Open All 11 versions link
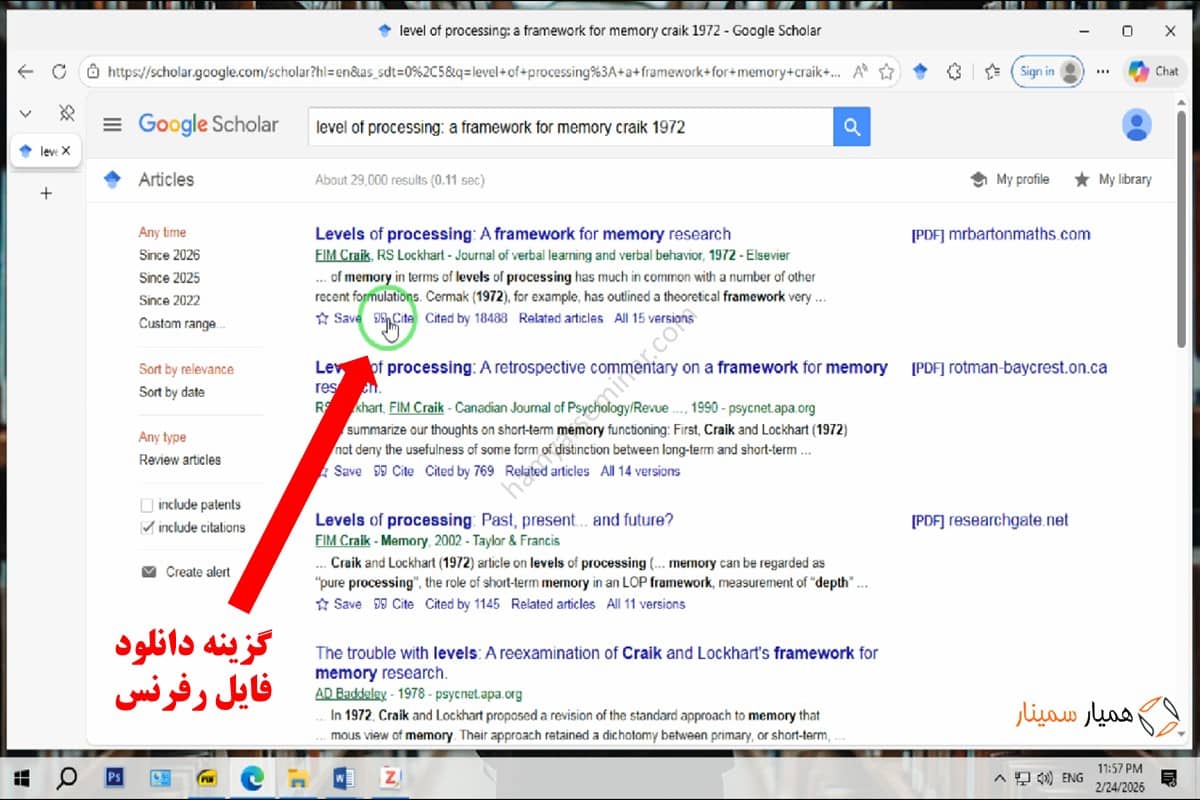 click(x=646, y=604)
